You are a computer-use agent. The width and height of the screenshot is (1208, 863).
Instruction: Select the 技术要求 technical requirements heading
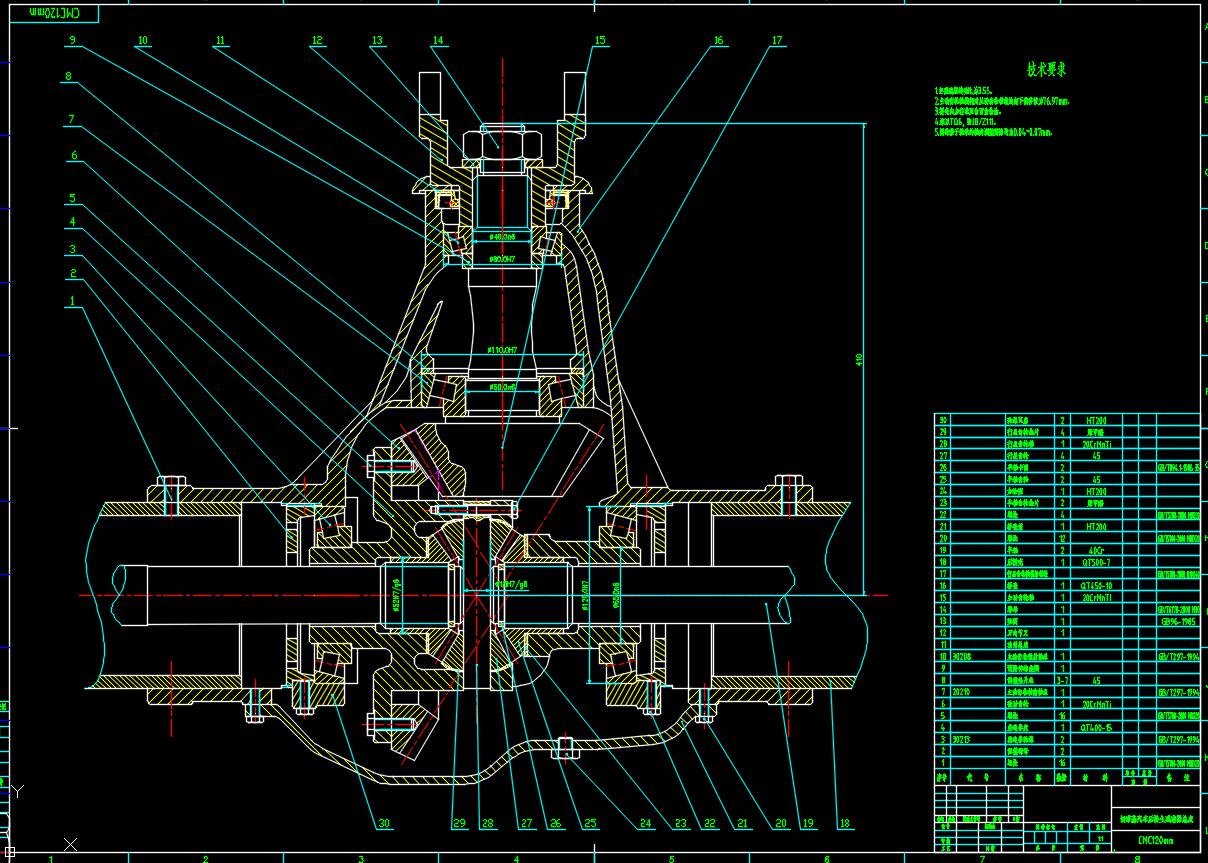point(1046,70)
